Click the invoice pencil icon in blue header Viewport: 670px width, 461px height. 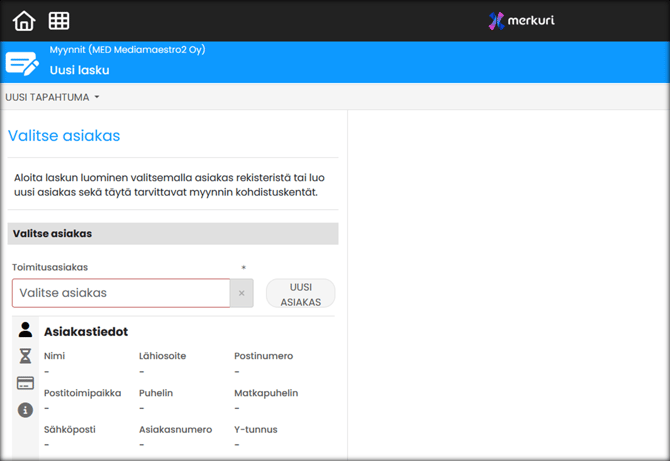click(22, 63)
